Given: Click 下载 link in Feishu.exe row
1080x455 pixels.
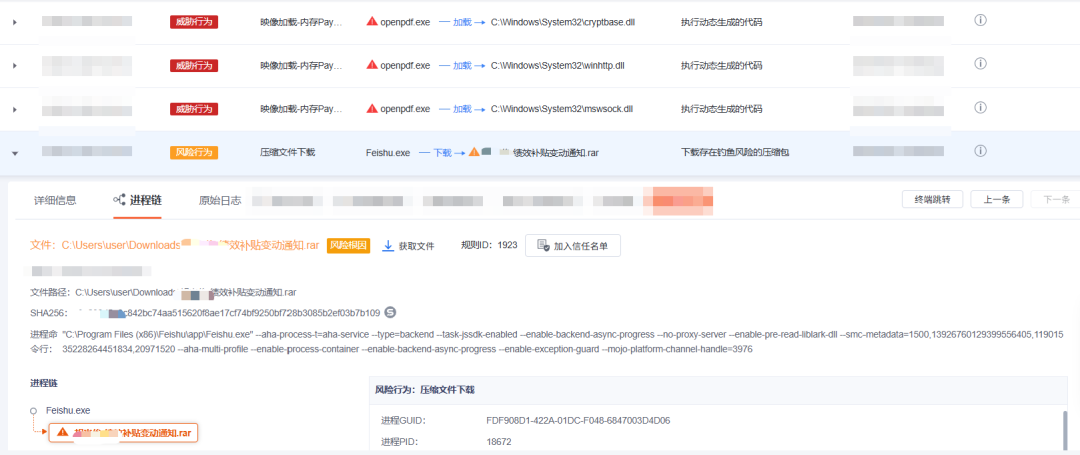Looking at the screenshot, I should point(442,152).
